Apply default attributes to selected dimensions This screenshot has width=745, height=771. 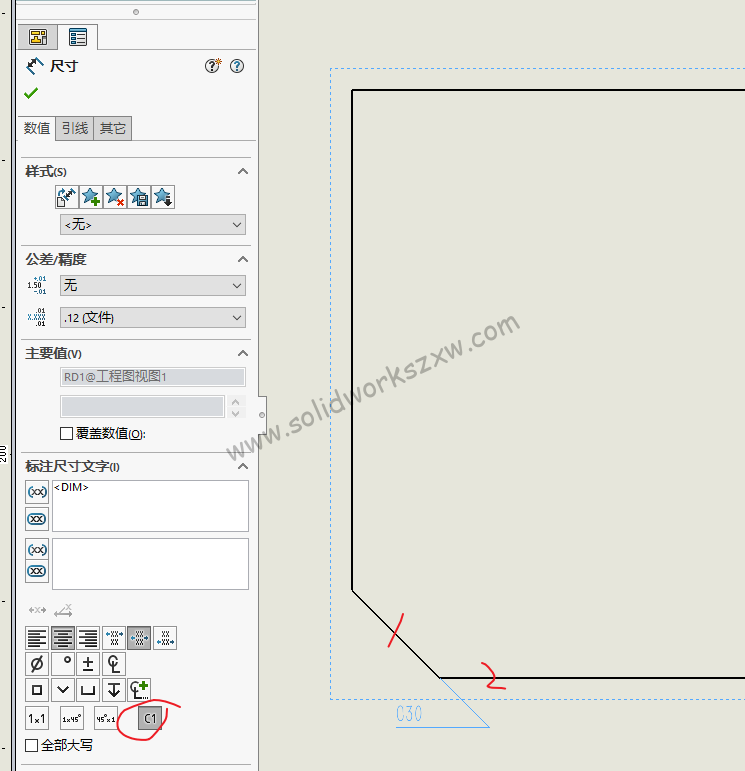click(66, 197)
